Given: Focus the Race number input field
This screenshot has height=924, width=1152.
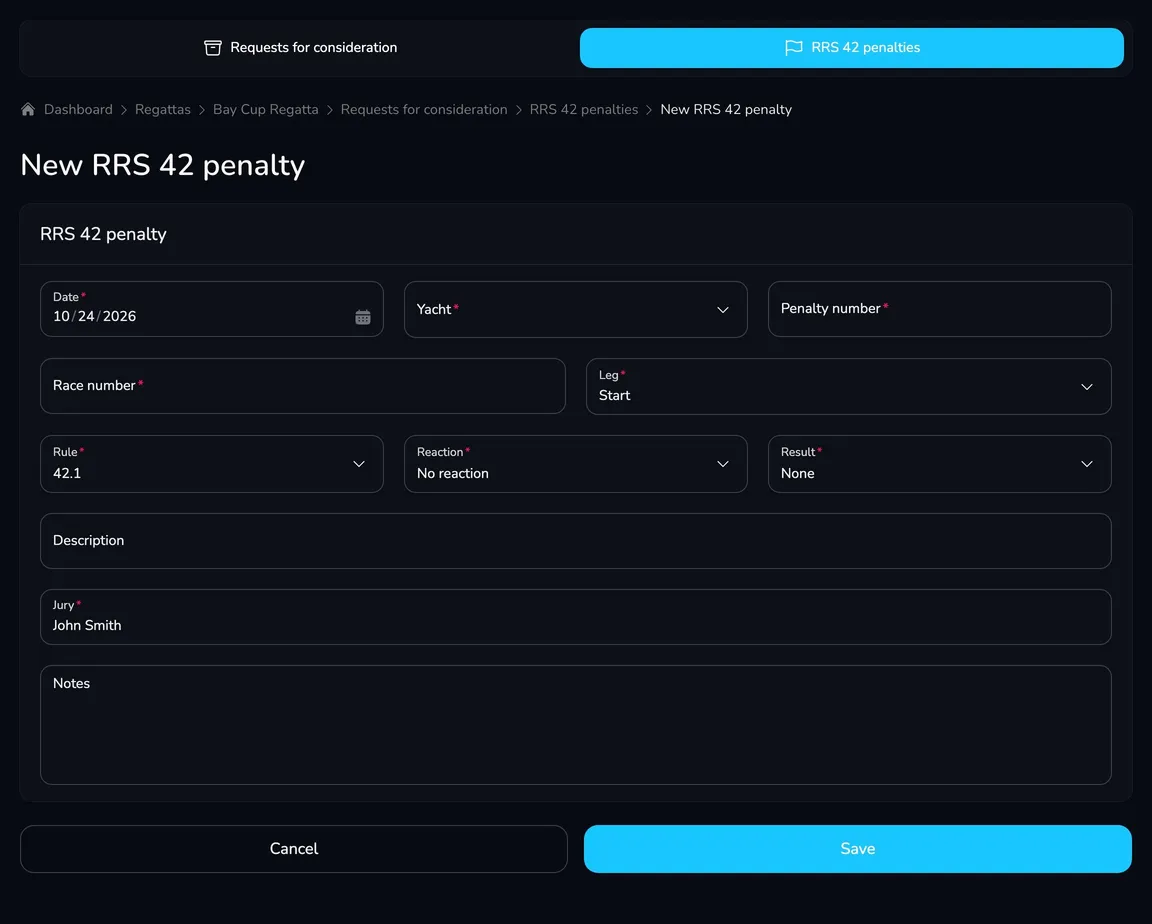Looking at the screenshot, I should click(303, 386).
